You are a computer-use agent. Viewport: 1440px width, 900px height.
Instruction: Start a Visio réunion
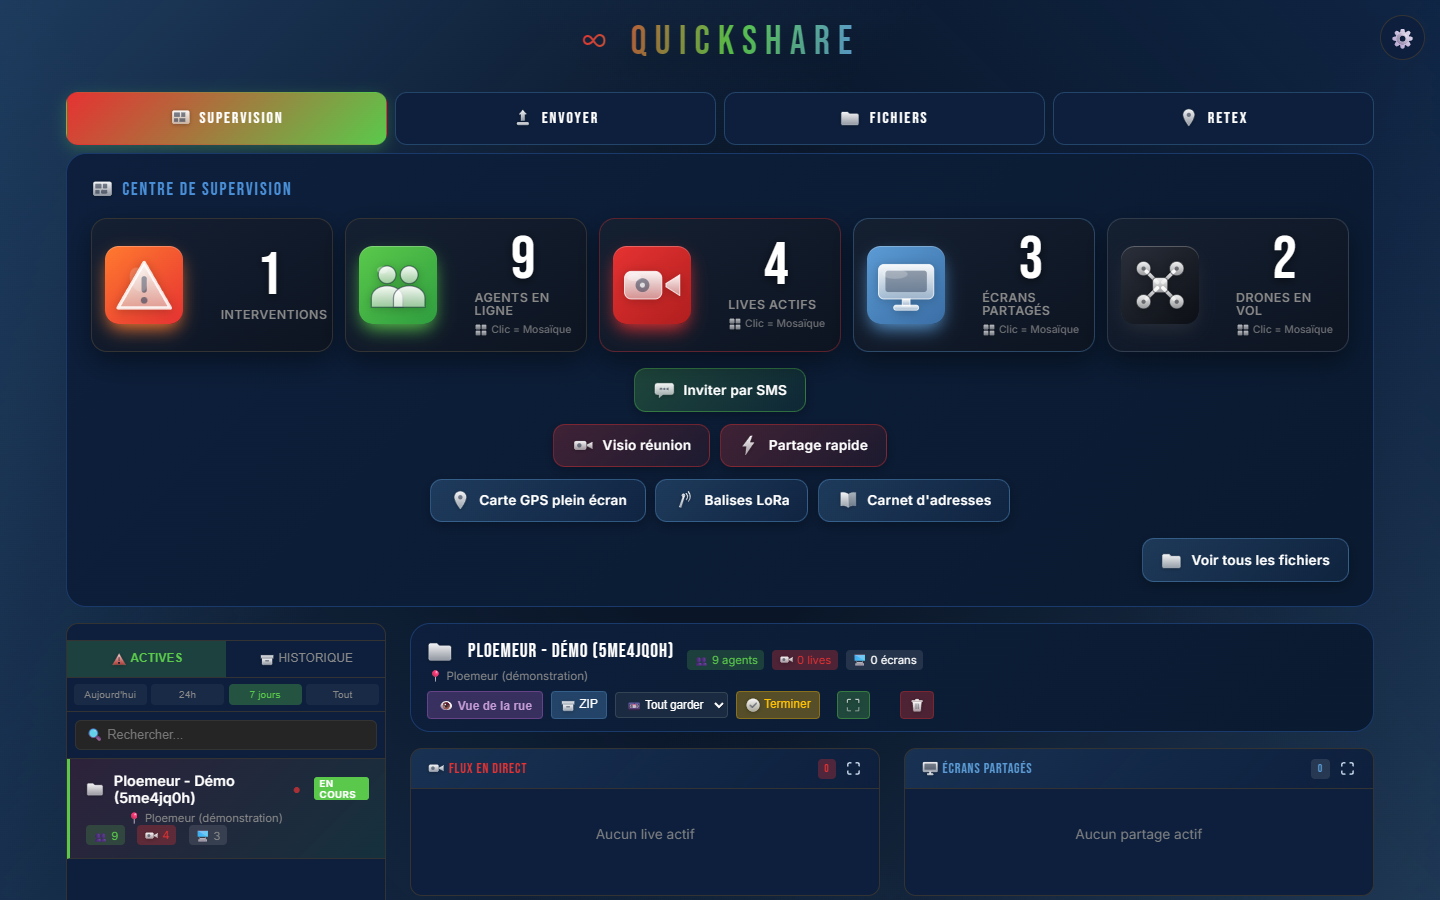coord(631,445)
